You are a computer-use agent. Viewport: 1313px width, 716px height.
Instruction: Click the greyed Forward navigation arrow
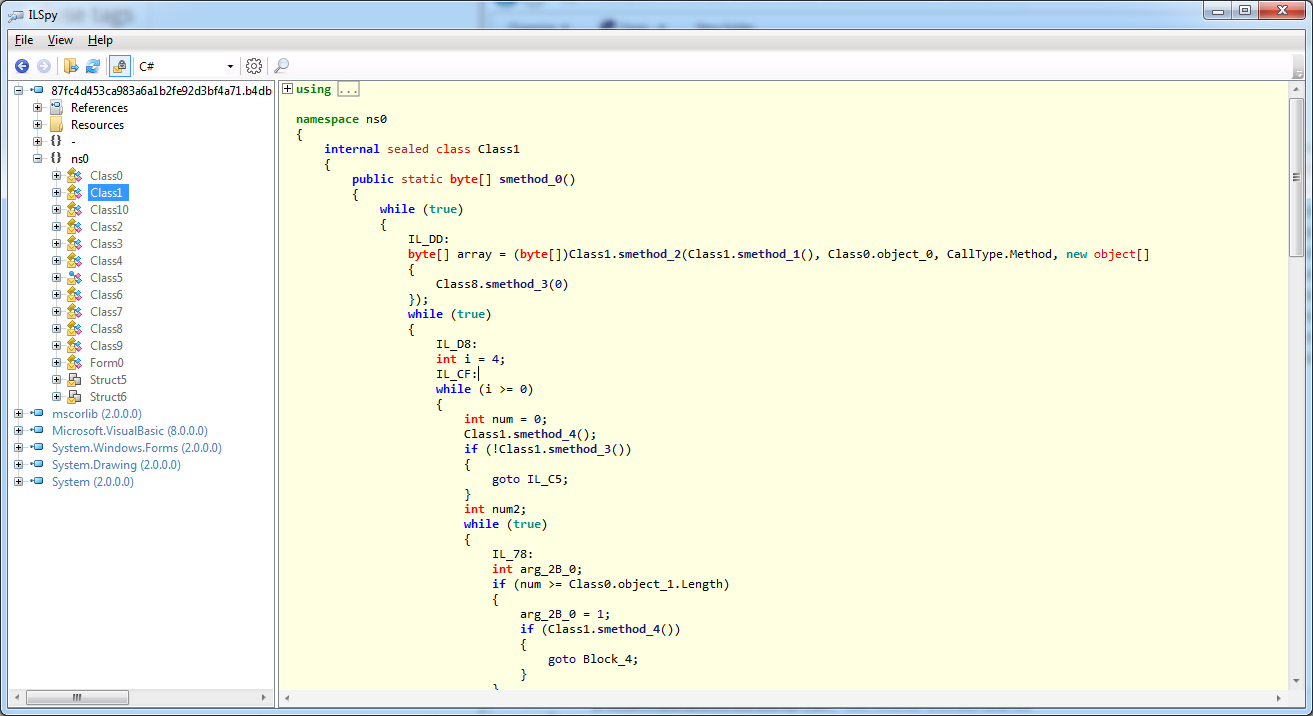tap(44, 66)
